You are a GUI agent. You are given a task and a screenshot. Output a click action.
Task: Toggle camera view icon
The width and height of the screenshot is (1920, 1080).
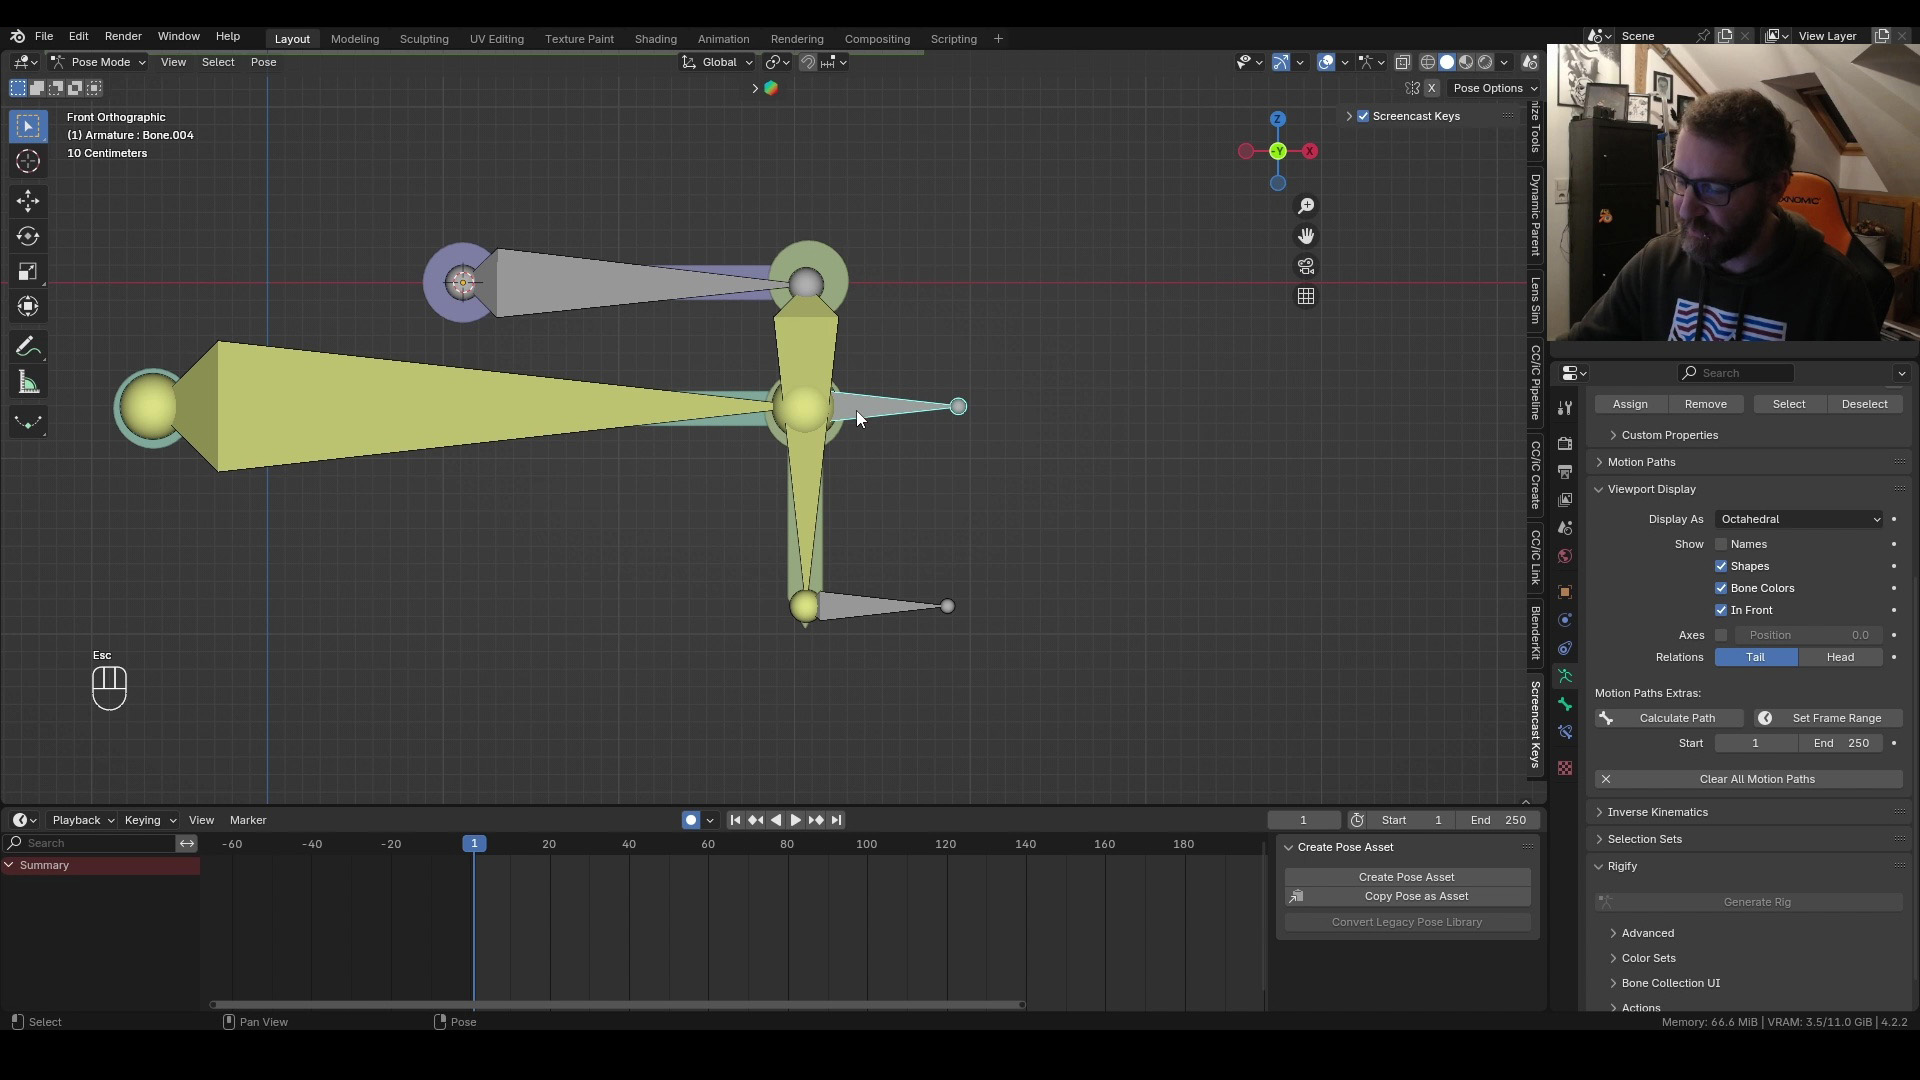click(1306, 266)
